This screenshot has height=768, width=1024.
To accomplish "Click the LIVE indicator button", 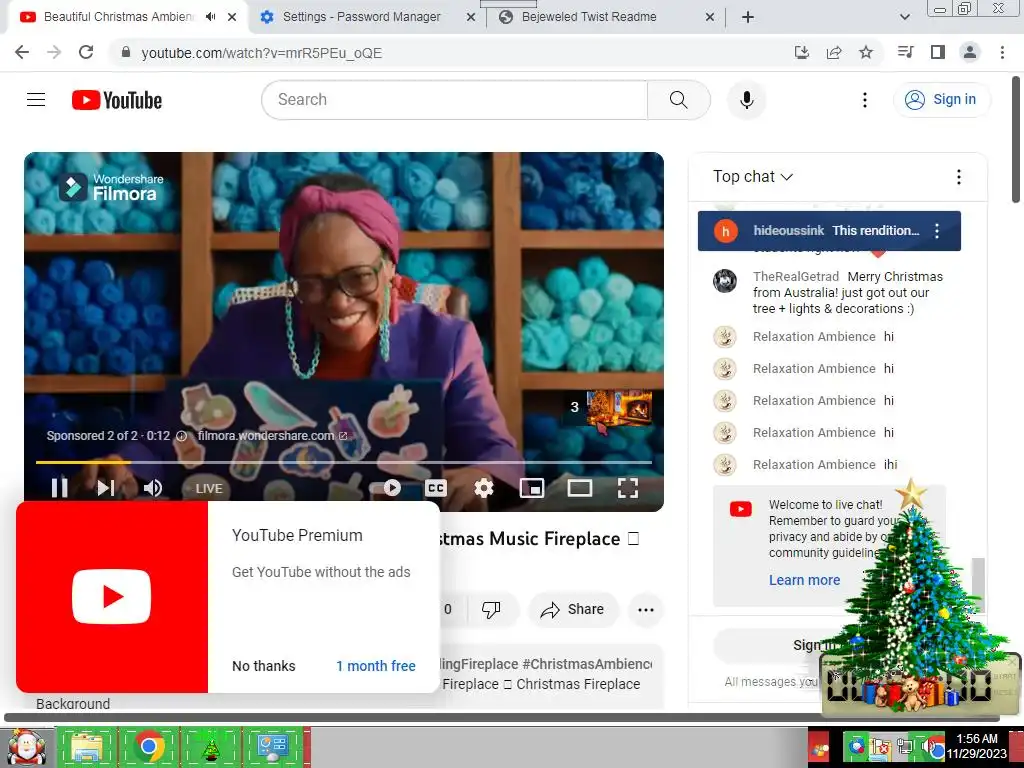I will pyautogui.click(x=209, y=488).
